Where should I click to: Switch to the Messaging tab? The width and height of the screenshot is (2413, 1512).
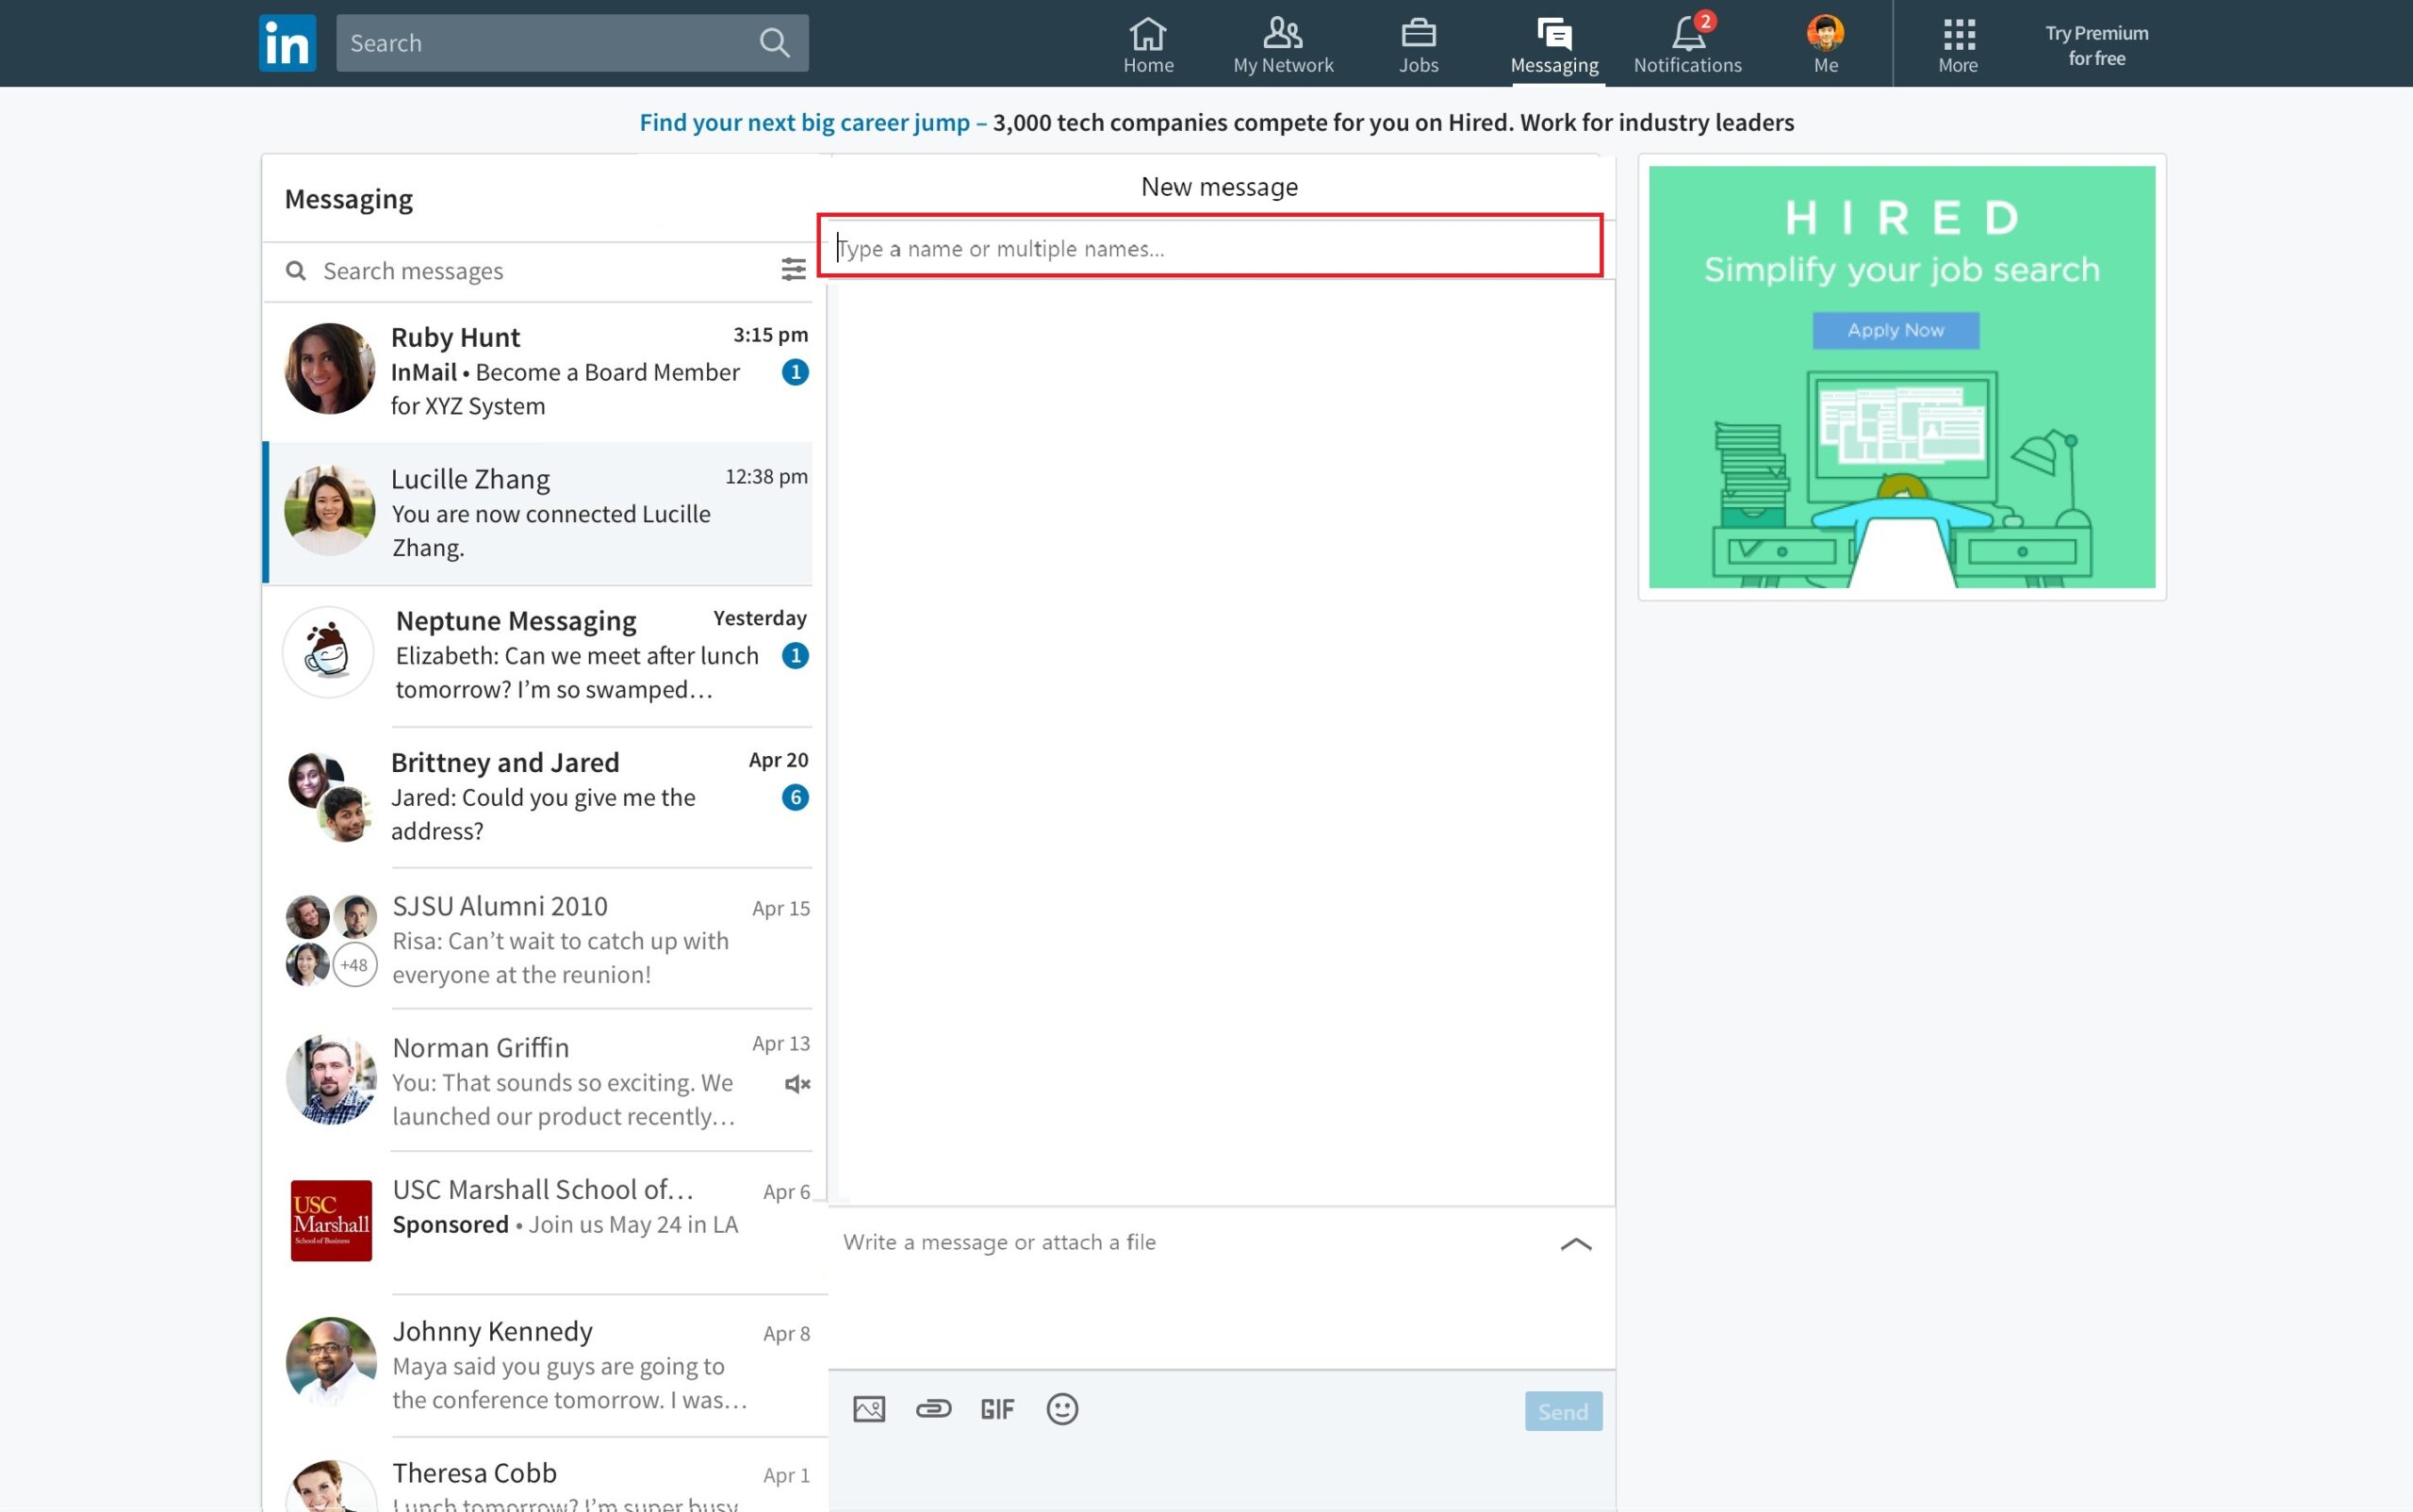tap(1552, 43)
